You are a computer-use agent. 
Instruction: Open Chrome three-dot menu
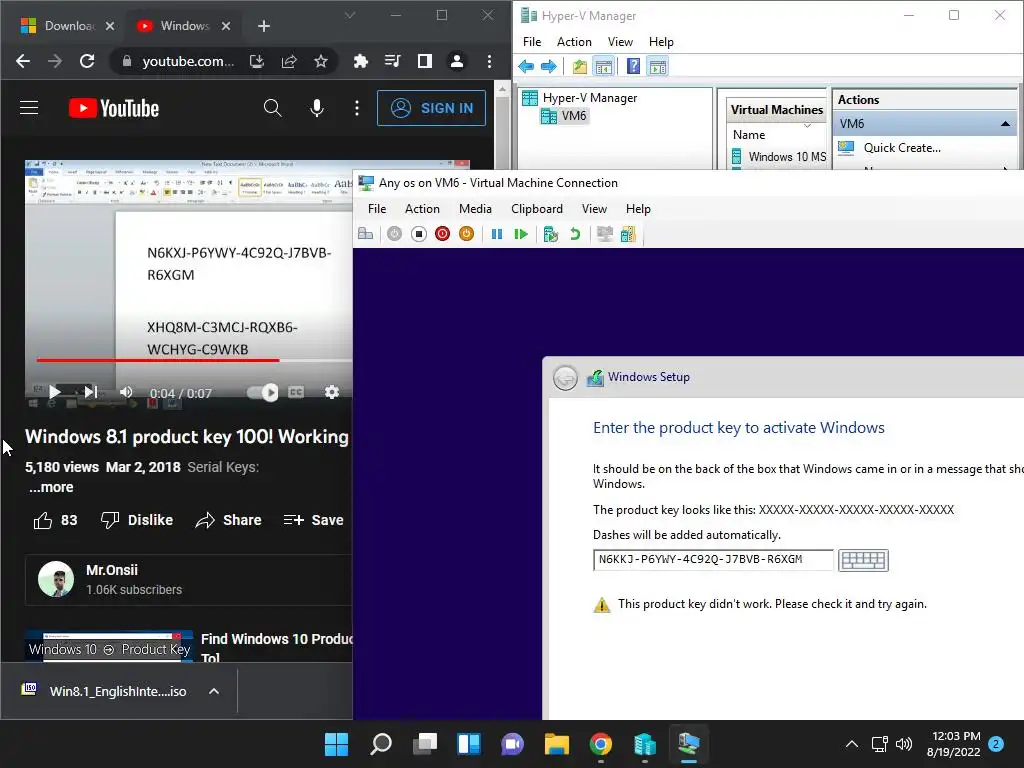point(489,61)
